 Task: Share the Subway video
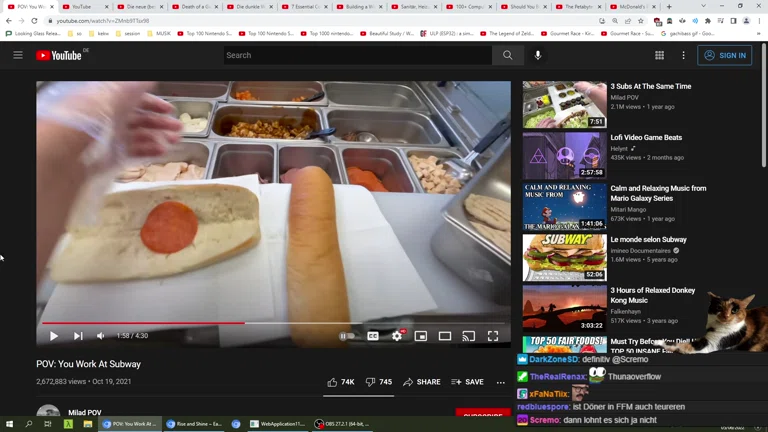pyautogui.click(x=422, y=382)
